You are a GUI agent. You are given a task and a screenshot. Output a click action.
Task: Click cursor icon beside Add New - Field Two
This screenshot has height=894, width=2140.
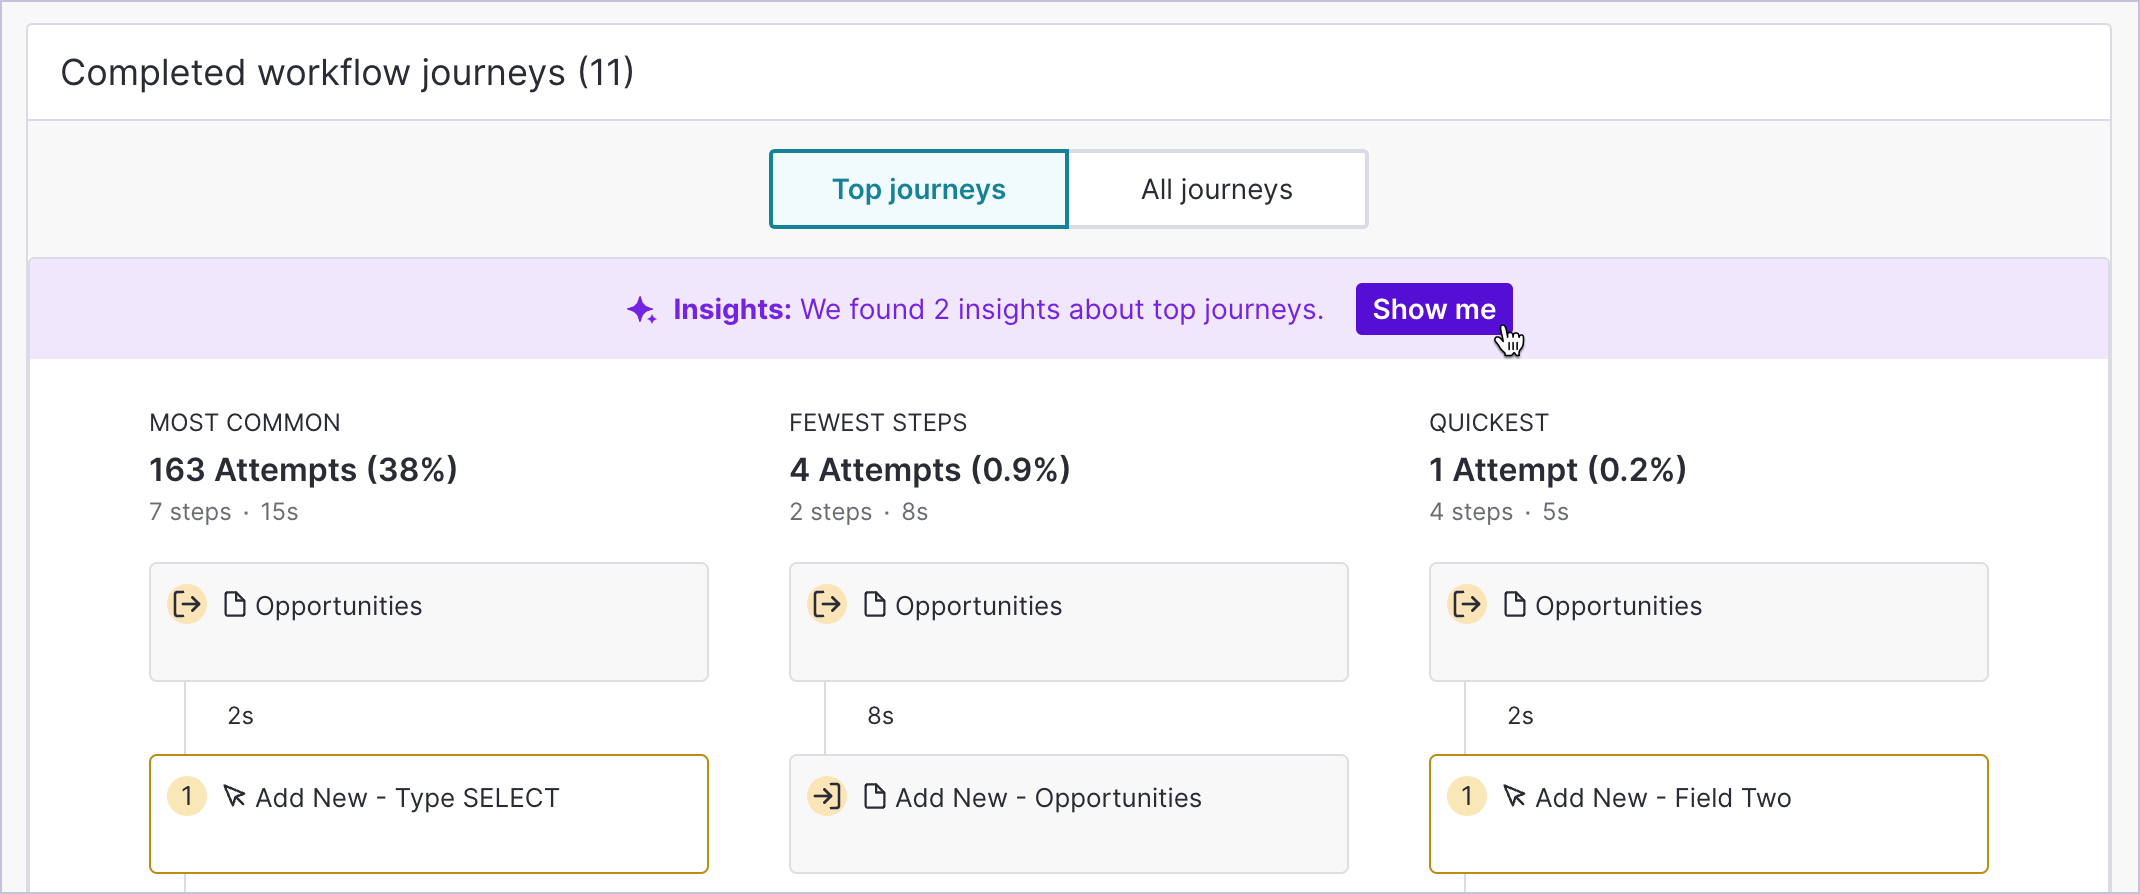click(x=1515, y=796)
